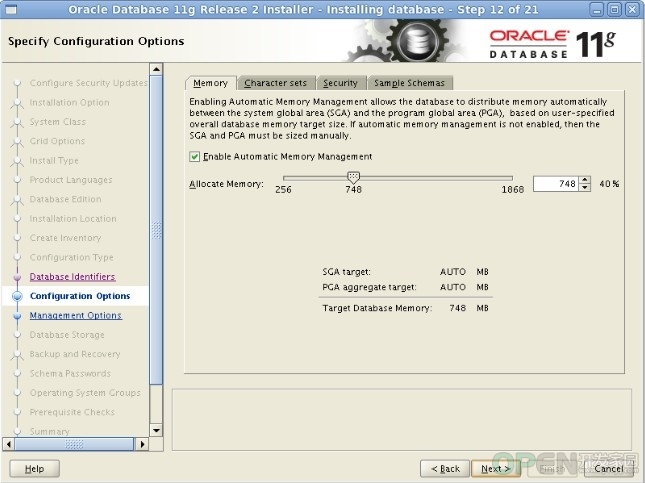Switch to the Memory tab

(210, 83)
